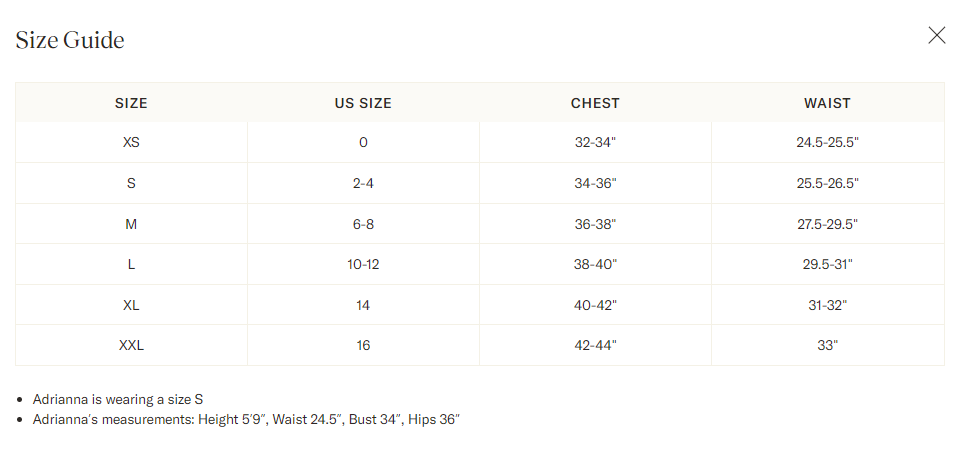Select the L size row label

131,265
